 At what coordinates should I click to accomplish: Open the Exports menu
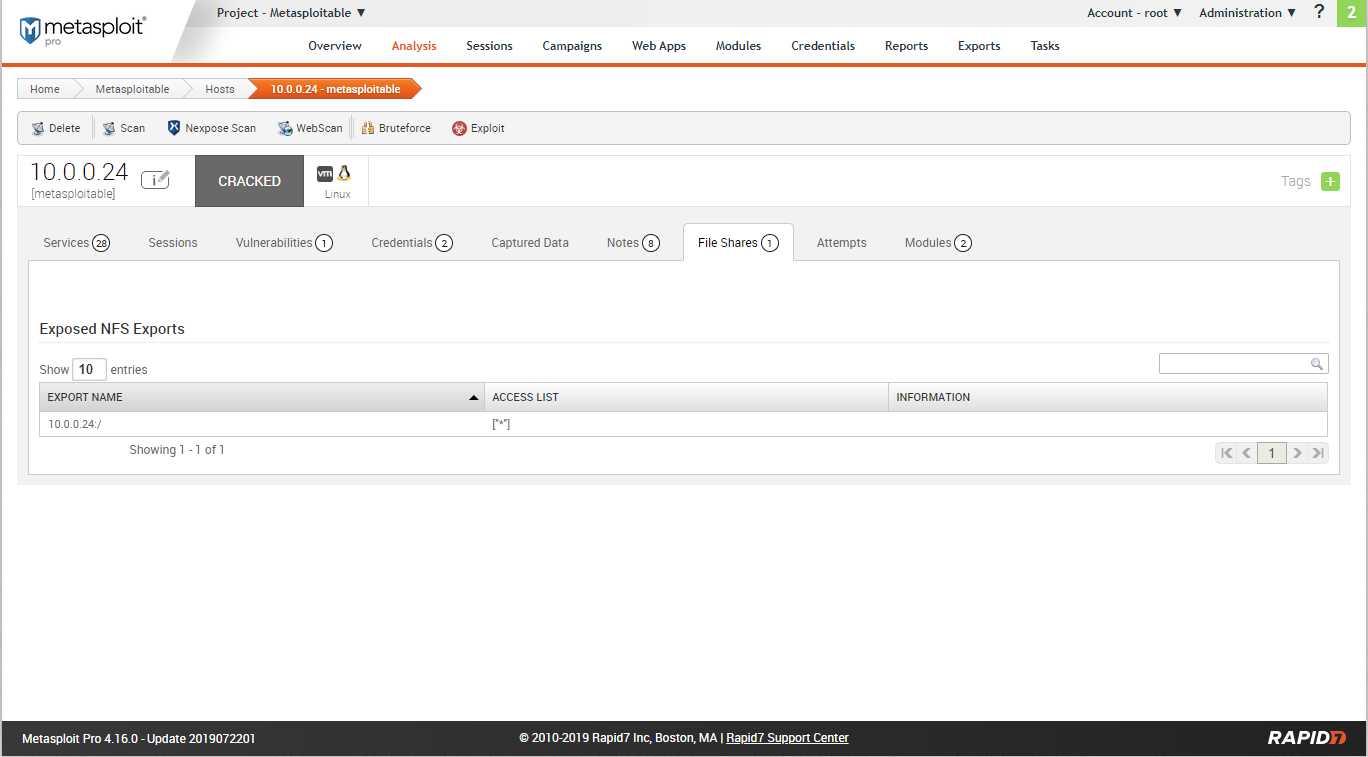979,46
